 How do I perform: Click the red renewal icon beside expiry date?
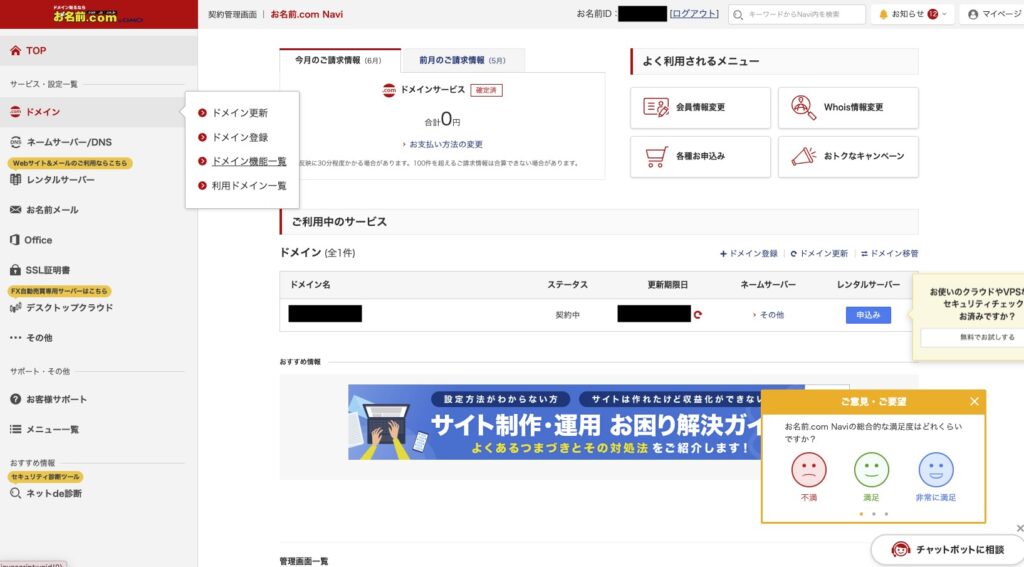[697, 315]
